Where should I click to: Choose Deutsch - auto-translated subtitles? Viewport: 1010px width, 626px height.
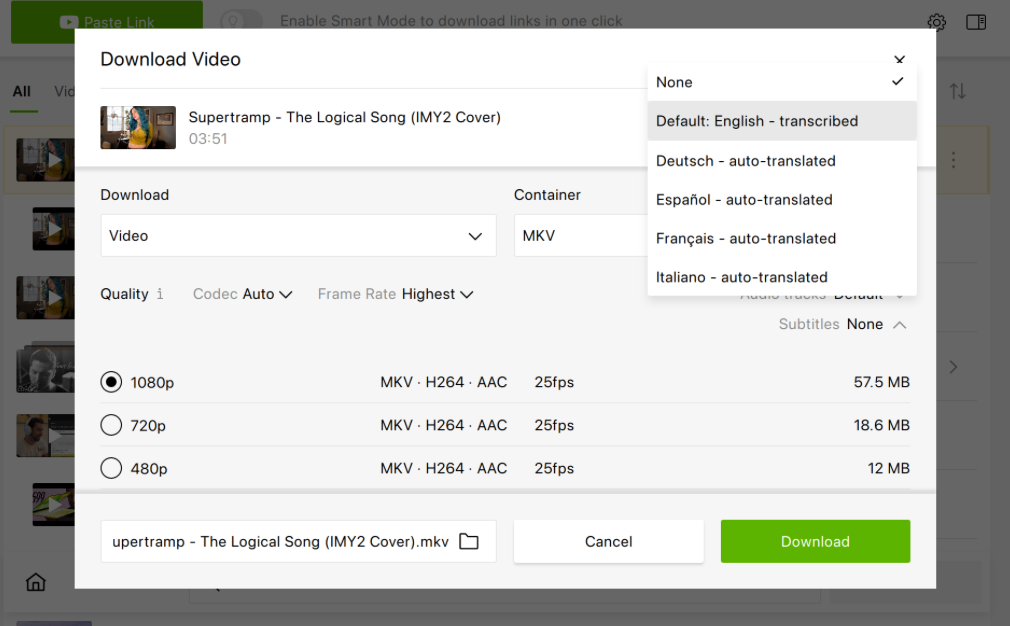click(782, 161)
